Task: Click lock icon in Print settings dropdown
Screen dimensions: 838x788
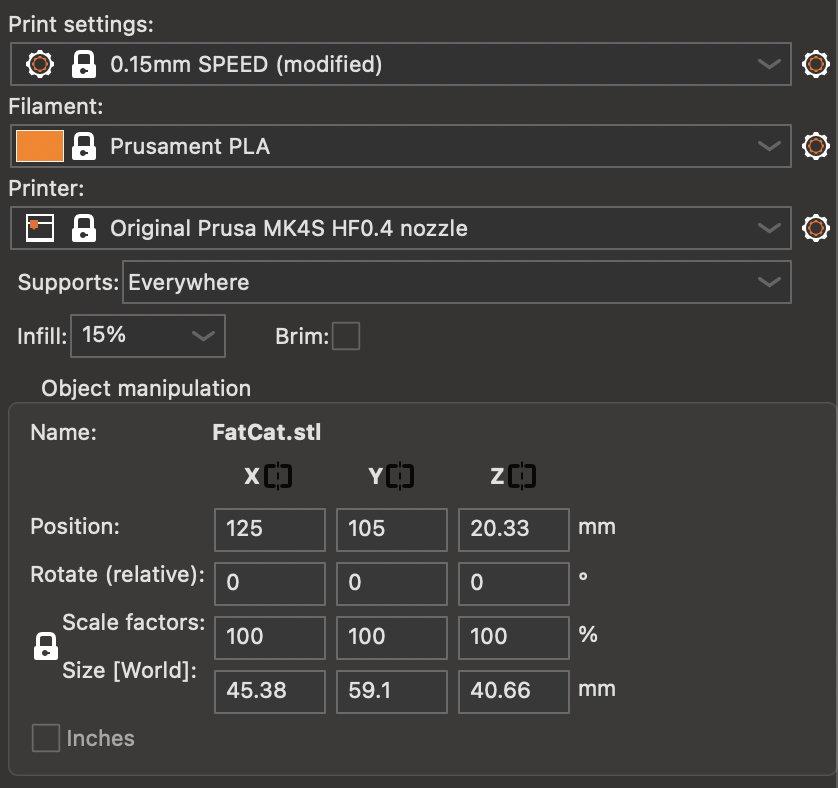Action: tap(84, 65)
